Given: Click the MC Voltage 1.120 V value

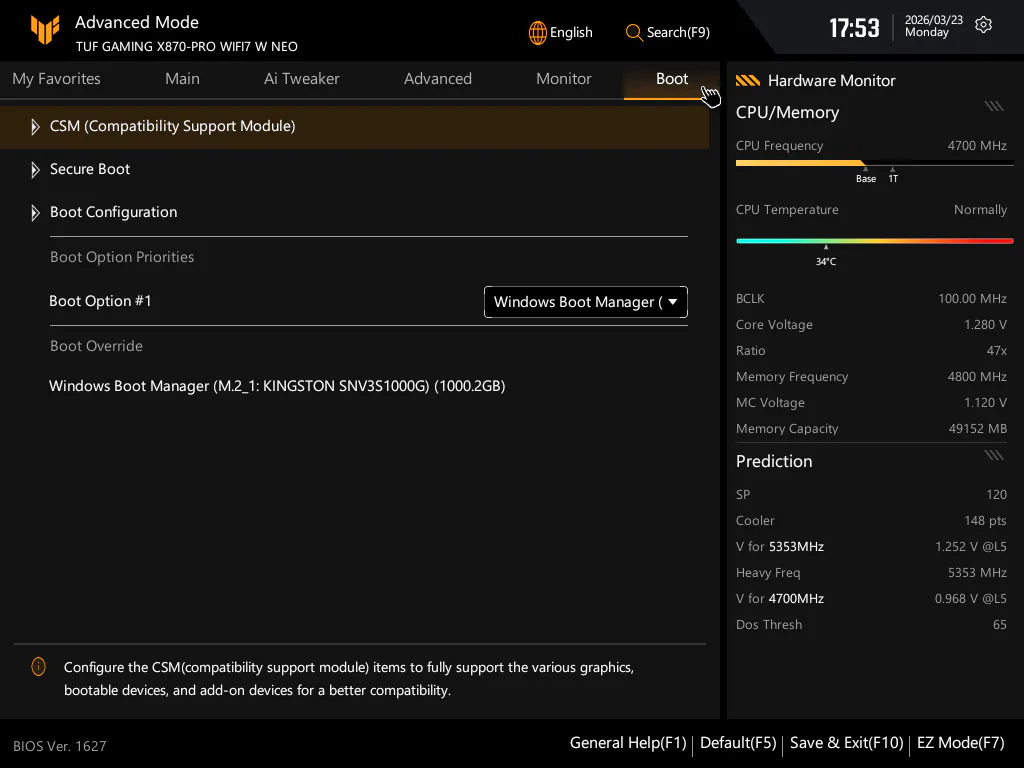Looking at the screenshot, I should (x=985, y=403).
